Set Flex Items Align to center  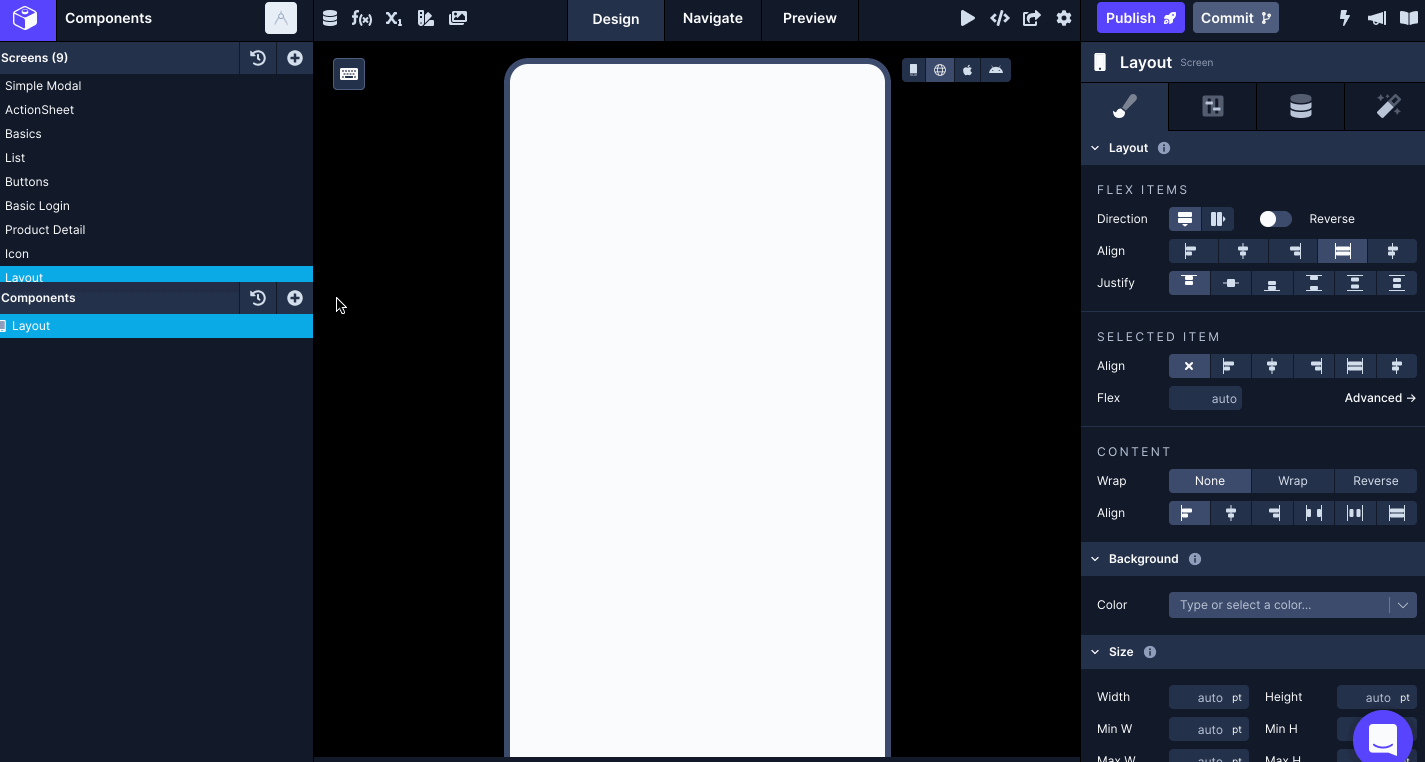(x=1243, y=251)
